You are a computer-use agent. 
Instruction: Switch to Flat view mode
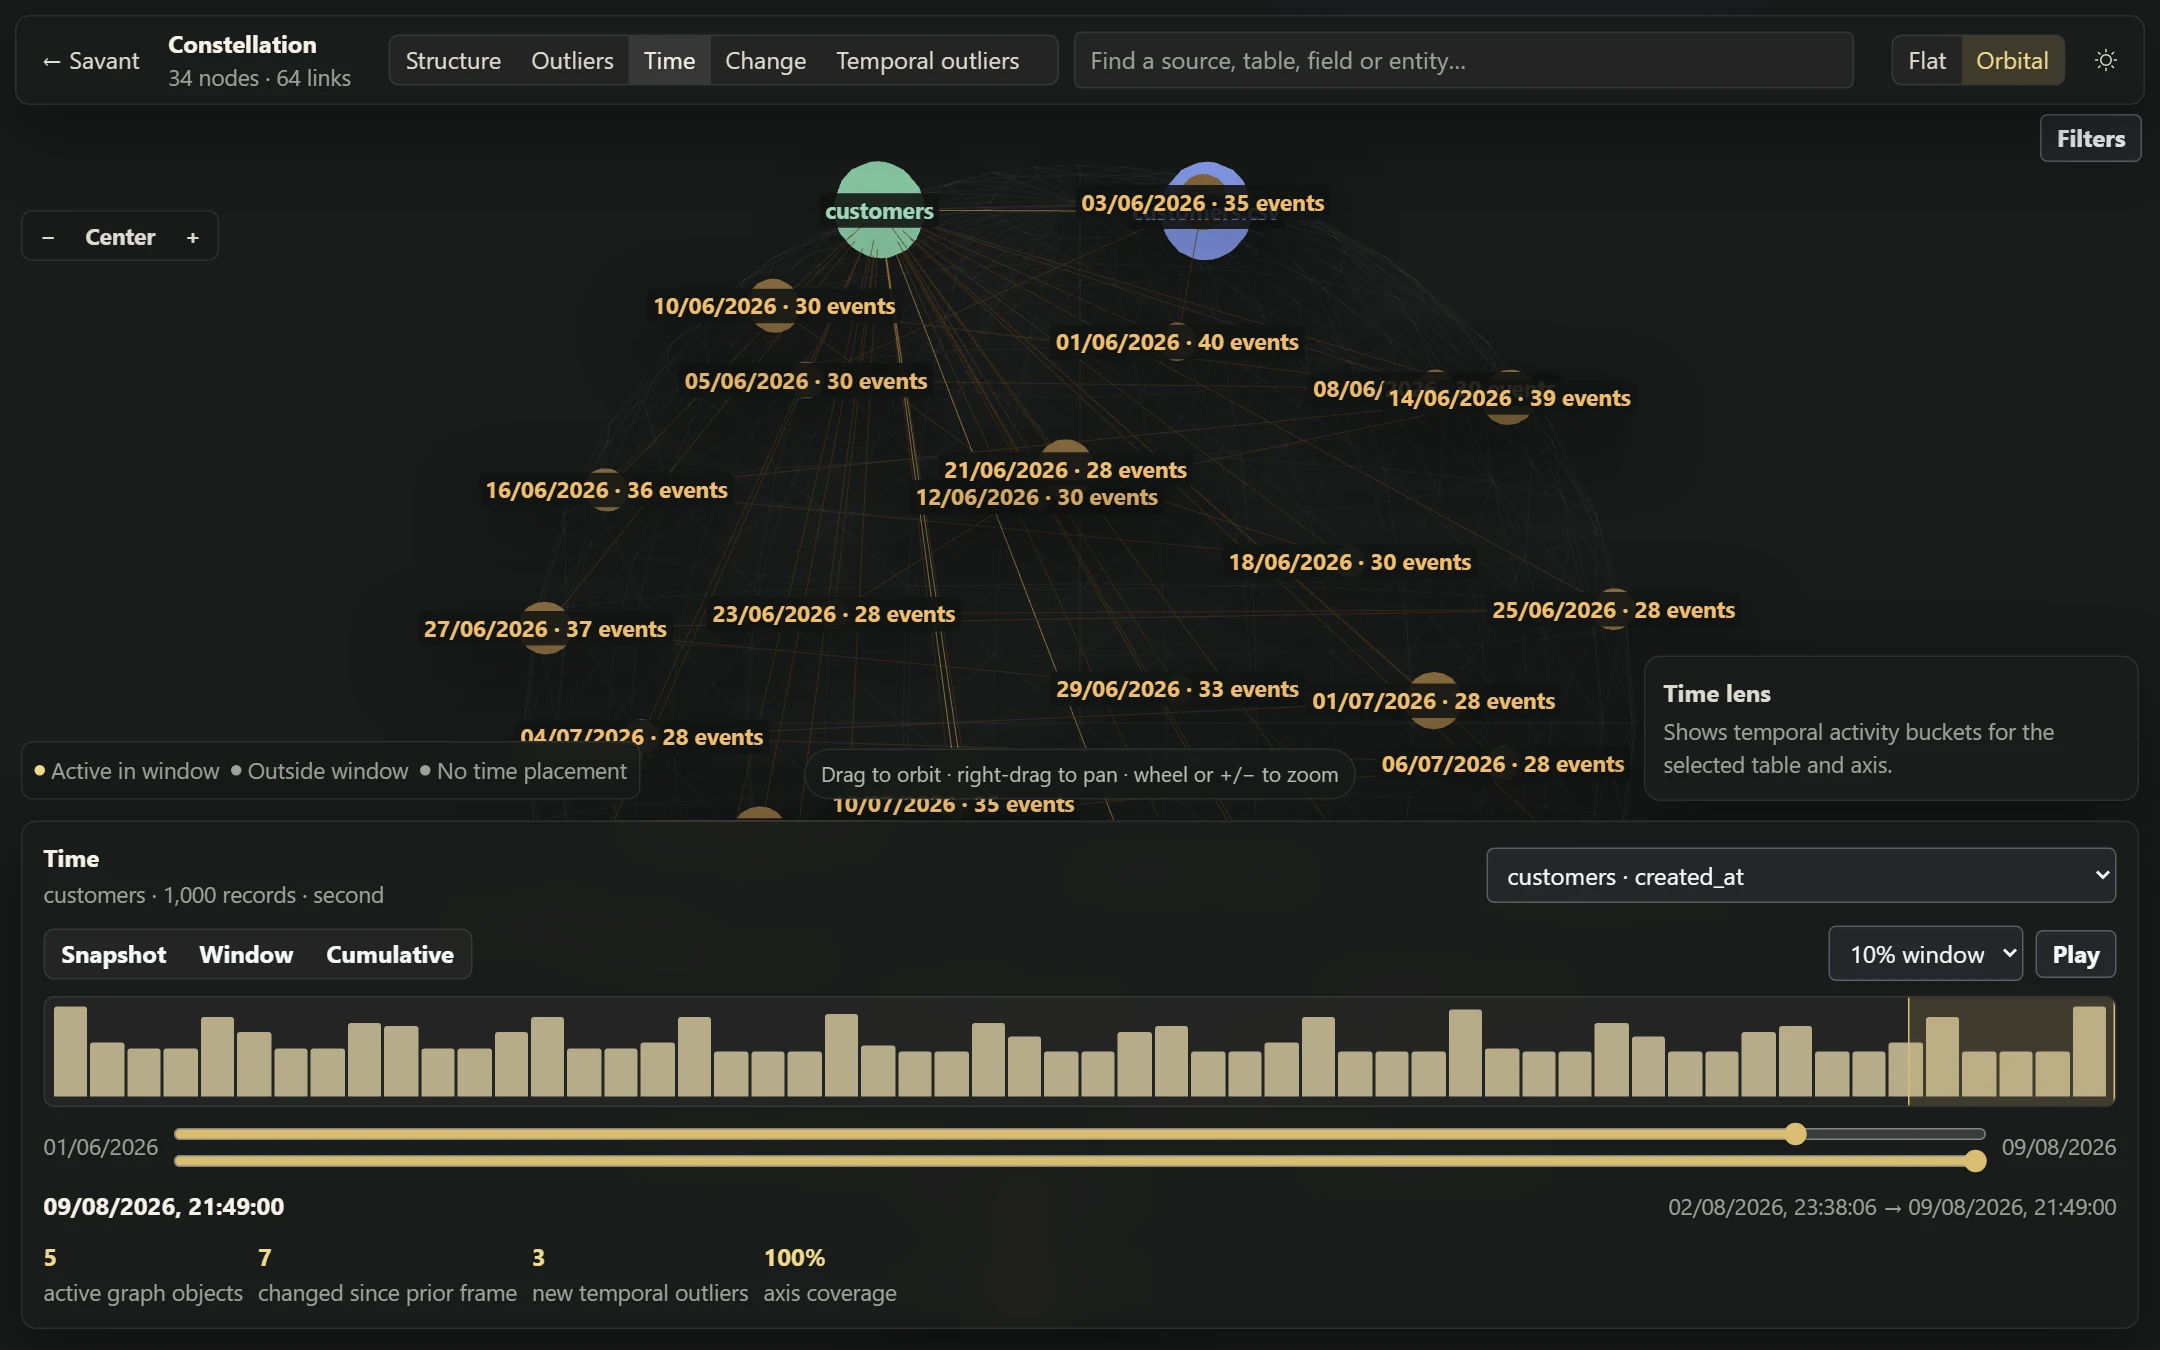[x=1927, y=61]
